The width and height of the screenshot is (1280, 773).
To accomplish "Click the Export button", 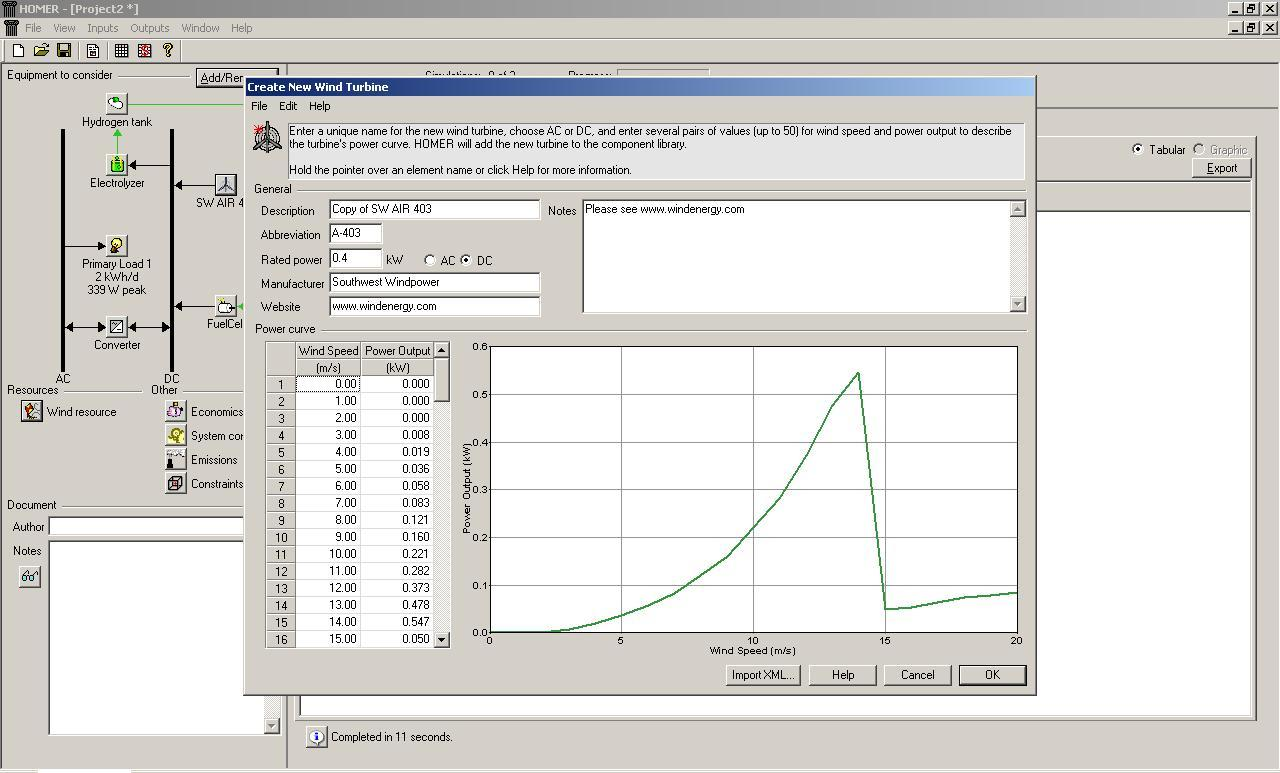I will point(1221,168).
